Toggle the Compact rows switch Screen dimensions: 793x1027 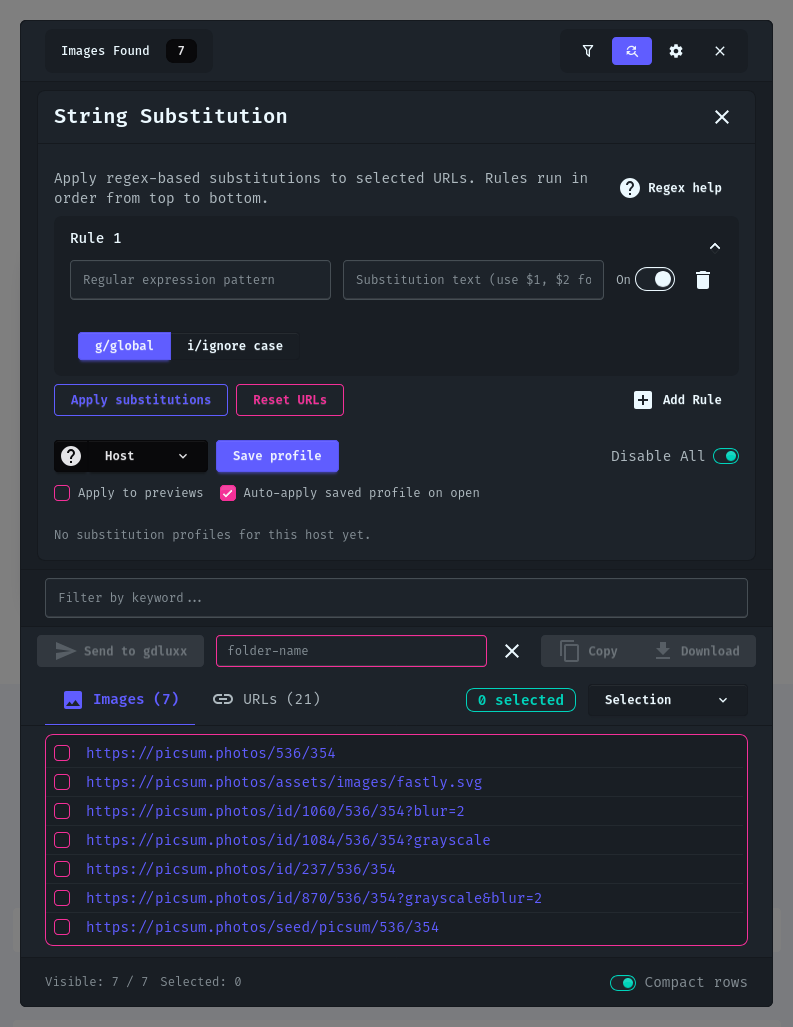click(x=622, y=983)
